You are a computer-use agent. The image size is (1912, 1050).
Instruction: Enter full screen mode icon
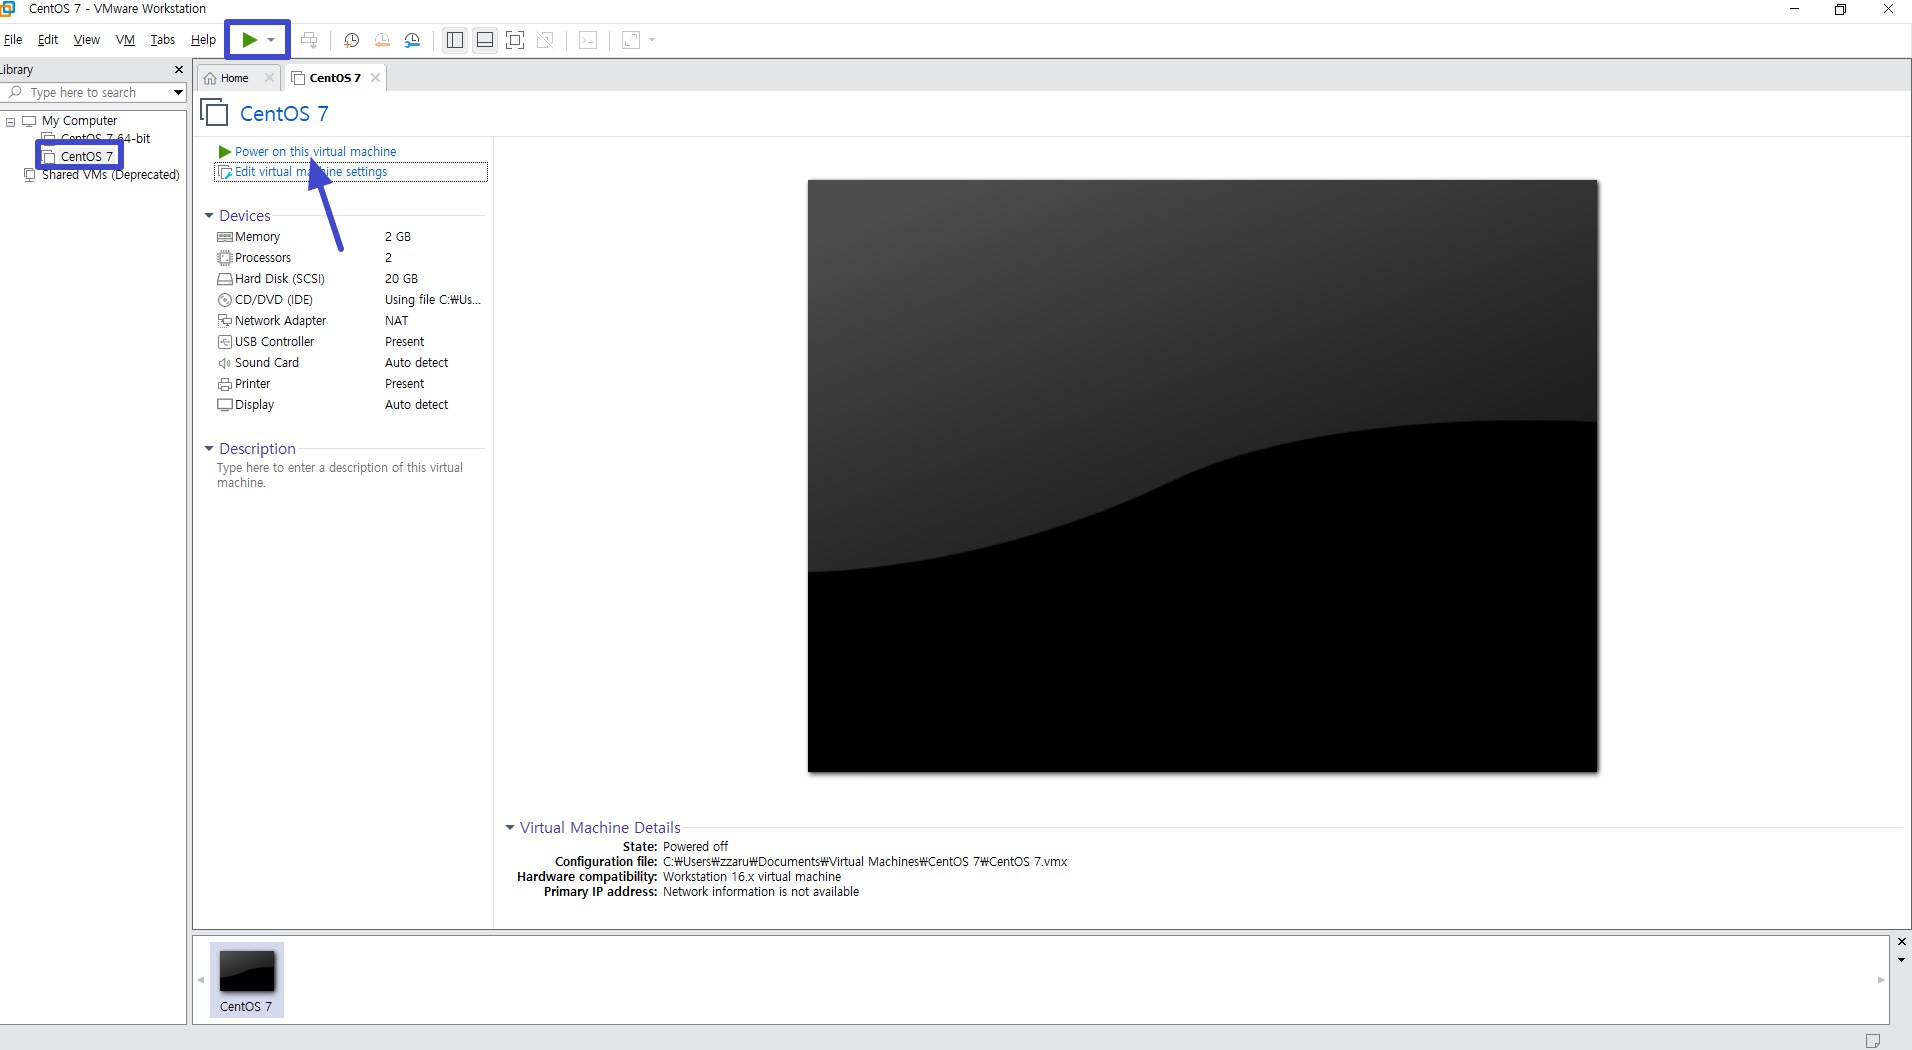515,40
